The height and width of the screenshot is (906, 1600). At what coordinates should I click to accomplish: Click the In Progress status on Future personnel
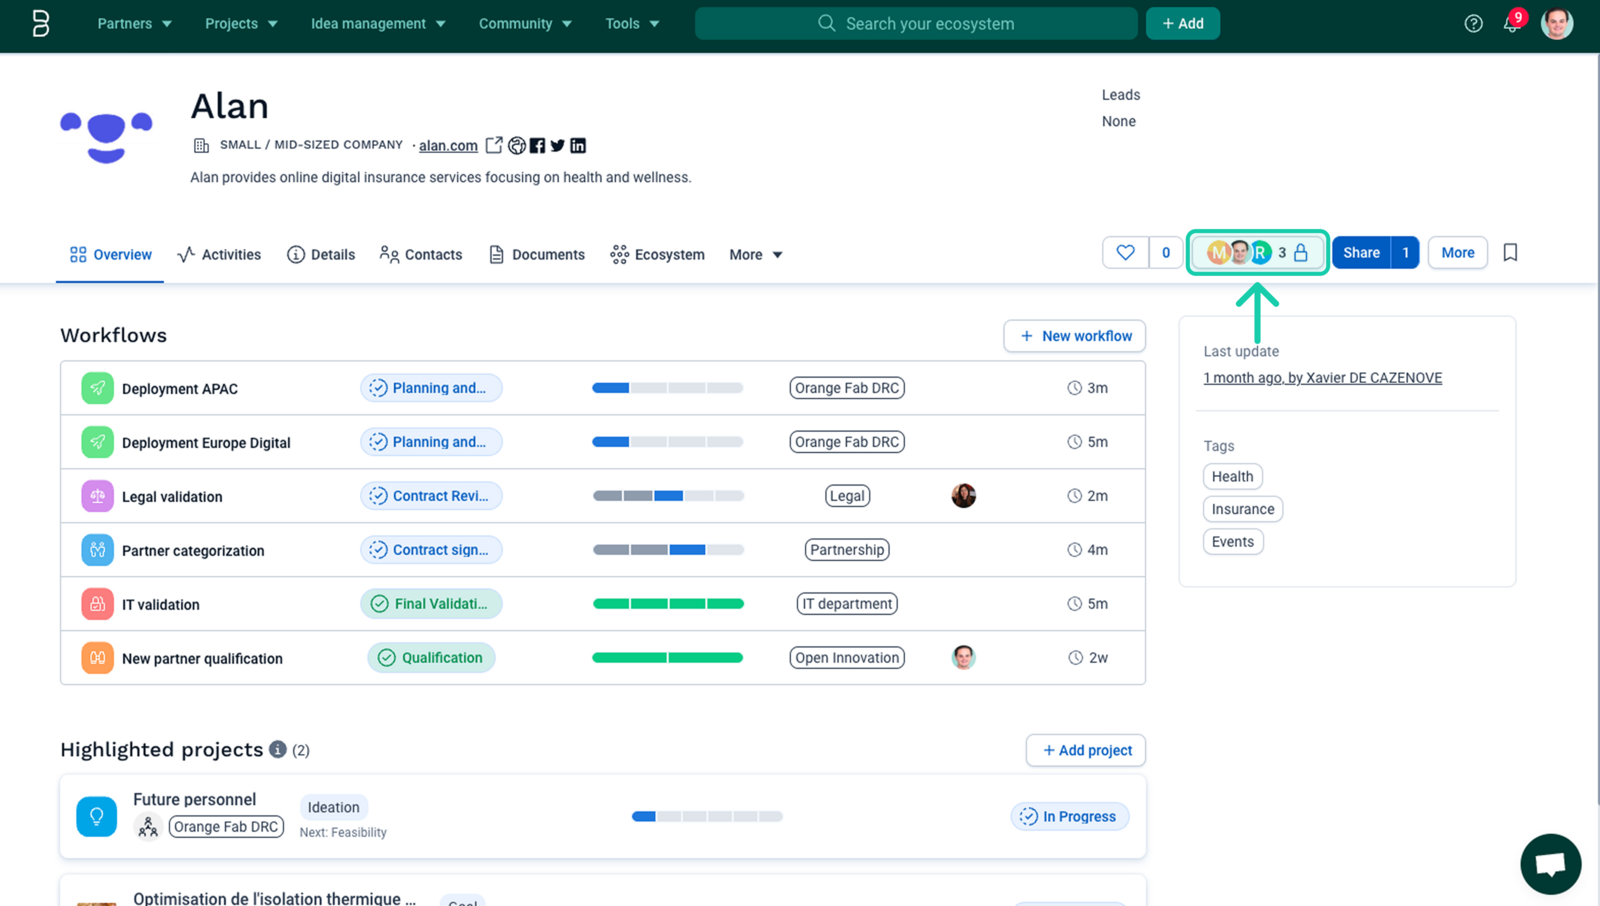[x=1070, y=816]
